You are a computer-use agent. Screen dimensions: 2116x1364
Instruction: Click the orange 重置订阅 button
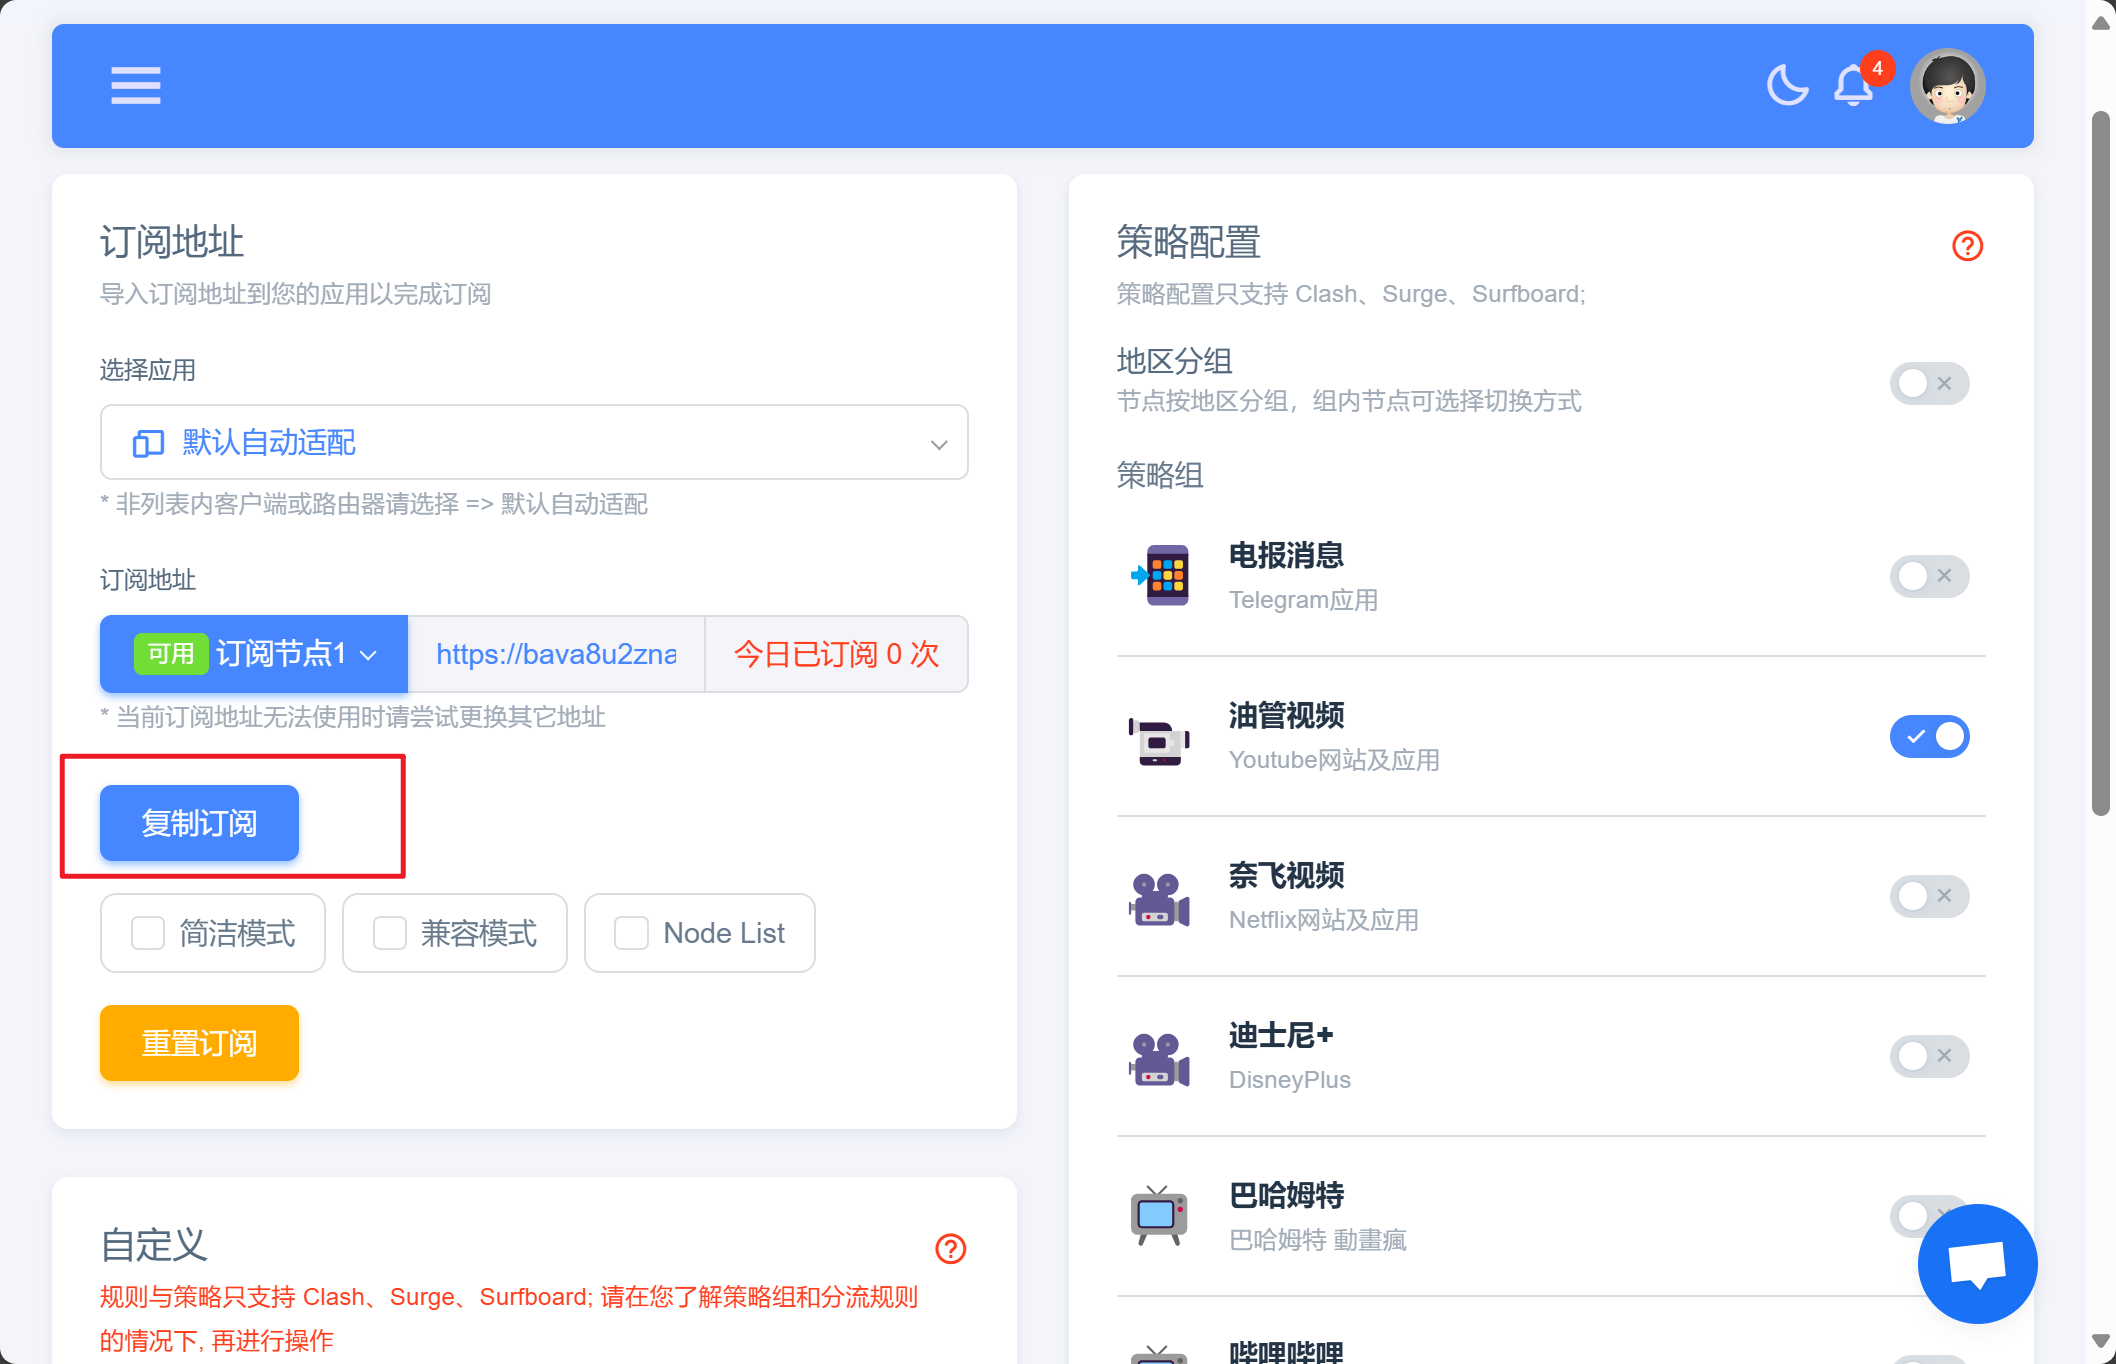199,1043
